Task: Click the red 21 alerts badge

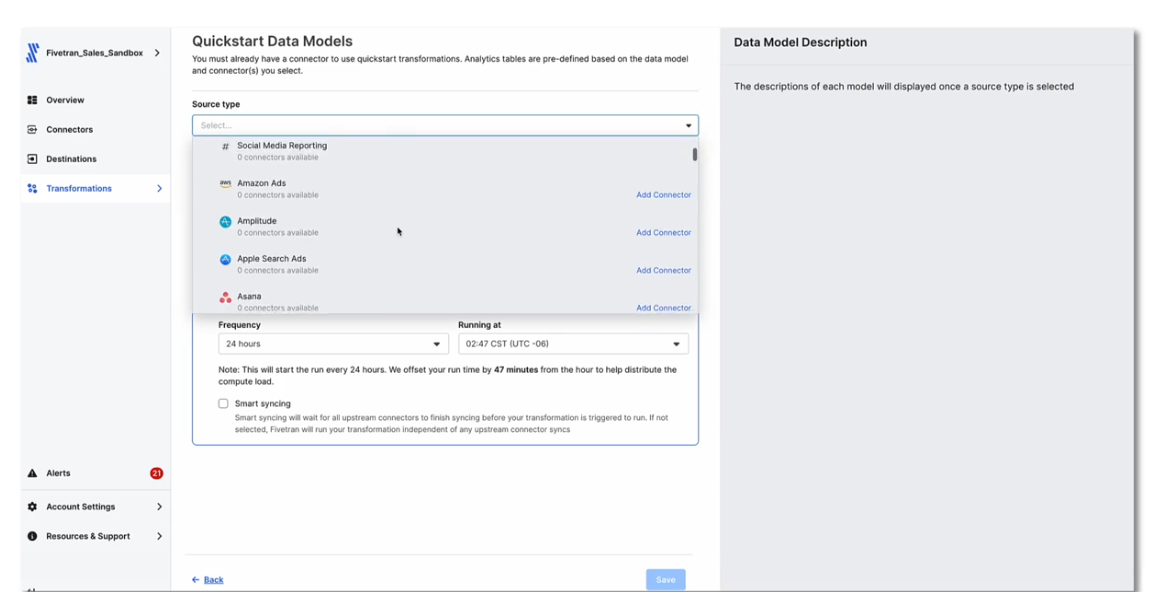Action: [x=157, y=473]
